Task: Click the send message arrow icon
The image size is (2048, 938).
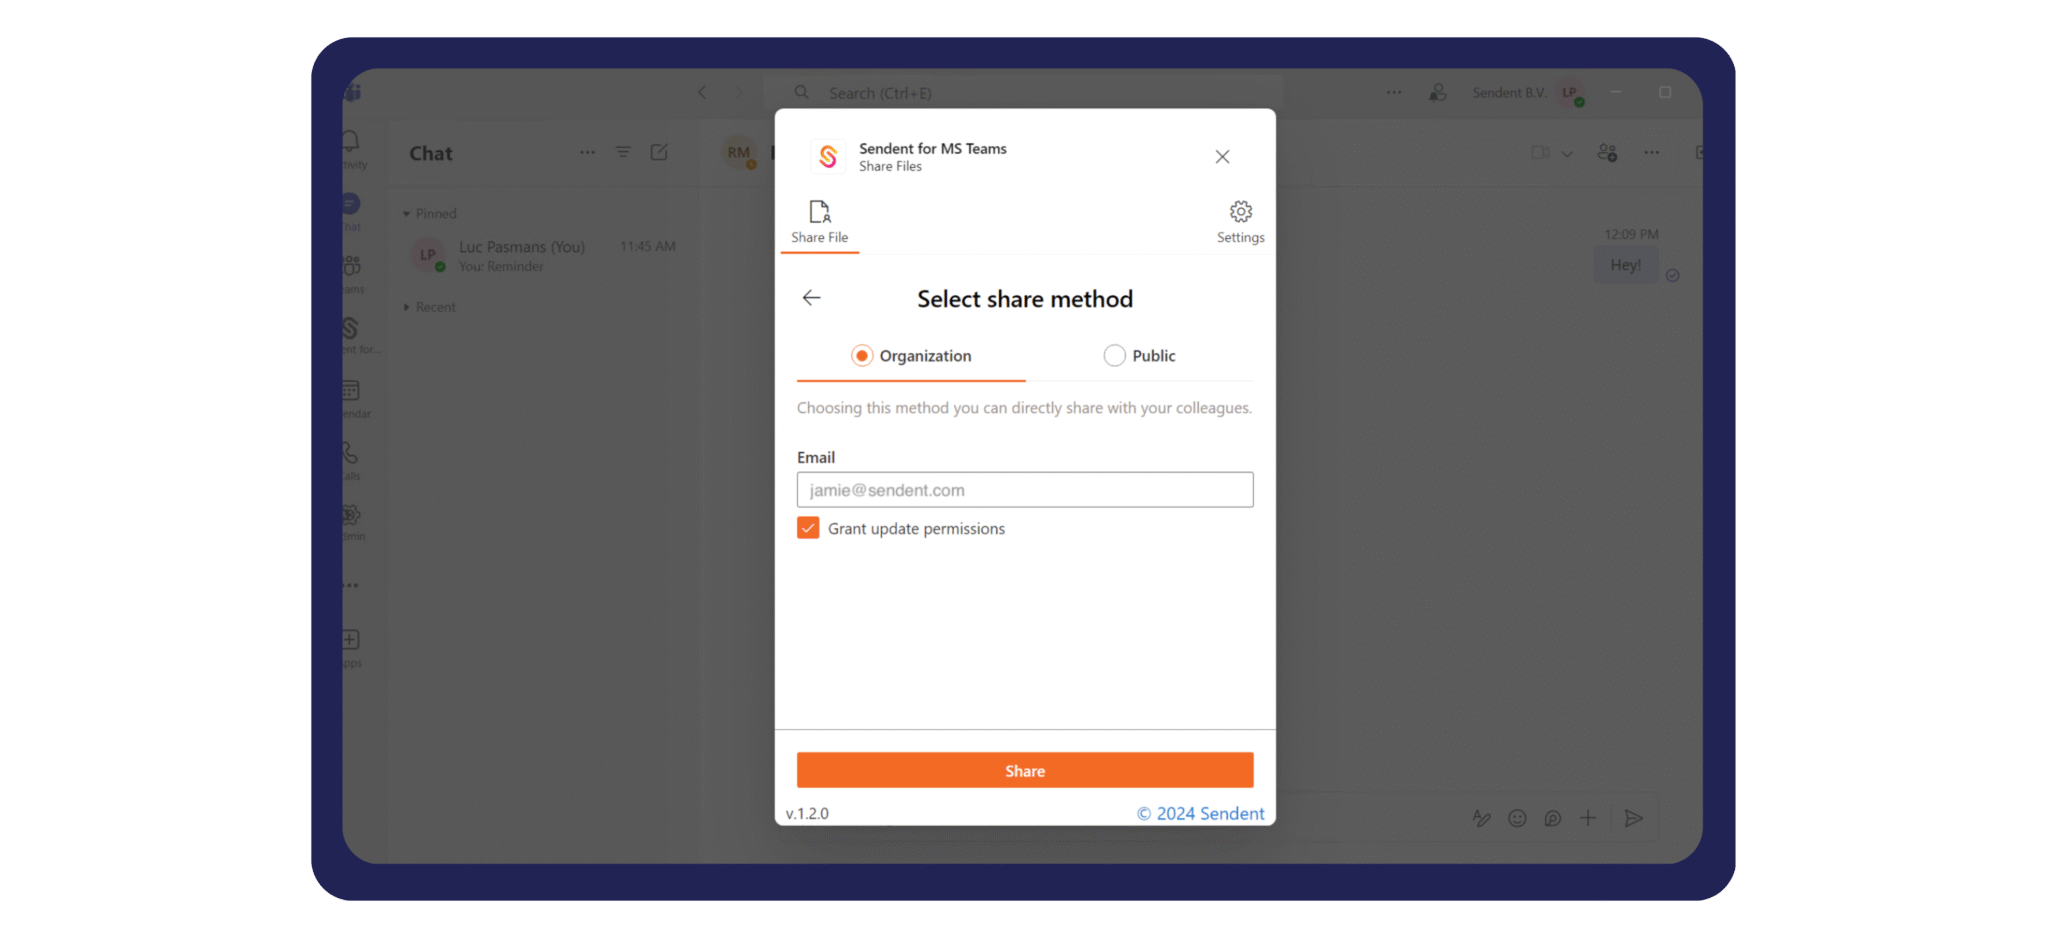Action: pos(1634,819)
